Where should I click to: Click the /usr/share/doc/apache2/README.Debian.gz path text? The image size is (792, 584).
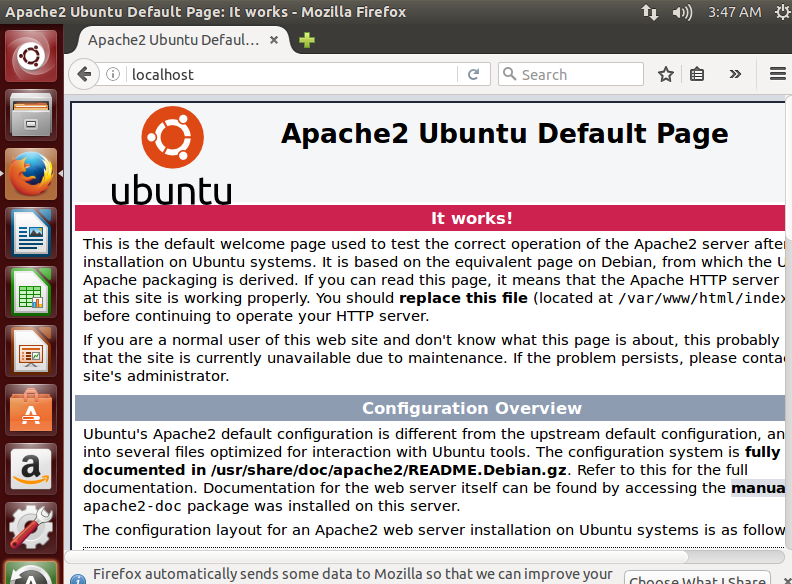pyautogui.click(x=388, y=470)
